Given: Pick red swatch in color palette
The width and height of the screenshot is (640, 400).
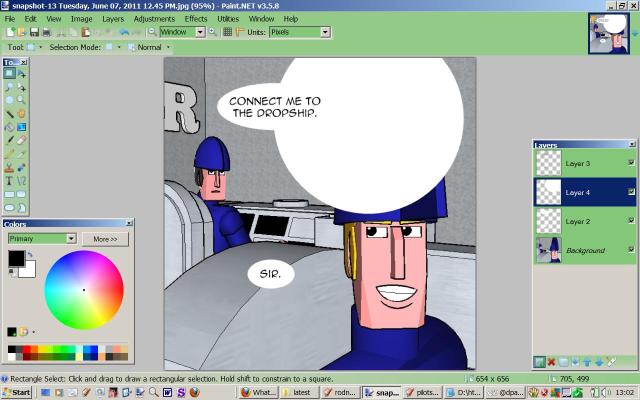Looking at the screenshot, I should click(x=24, y=349).
